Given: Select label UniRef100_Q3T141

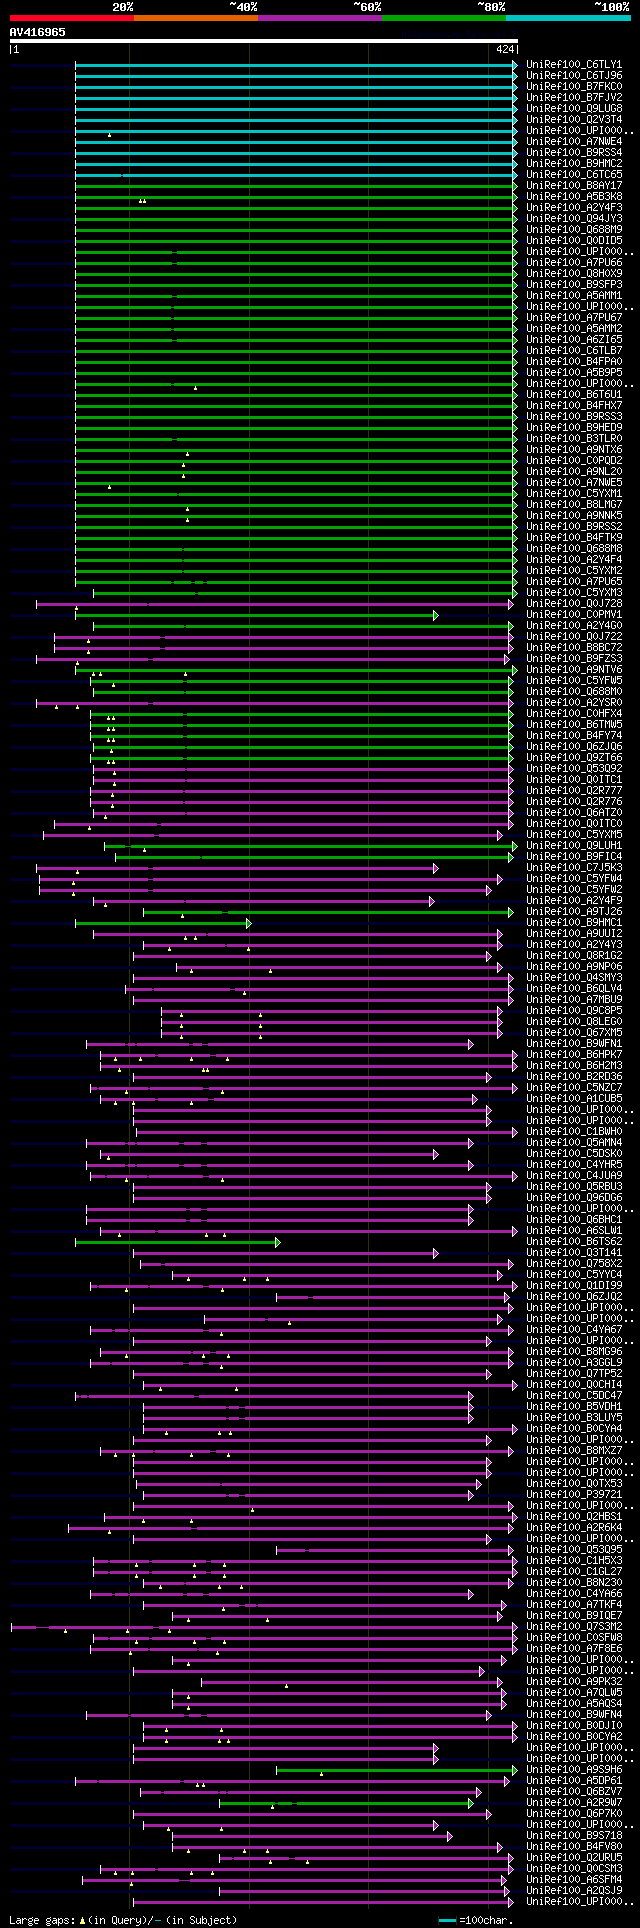Looking at the screenshot, I should [x=574, y=1252].
